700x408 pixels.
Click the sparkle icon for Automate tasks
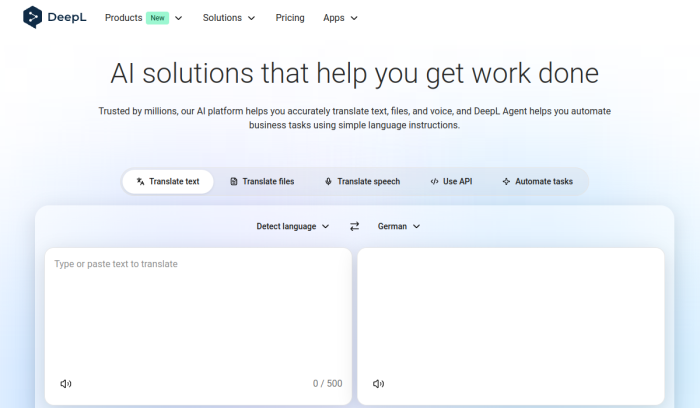pyautogui.click(x=506, y=182)
